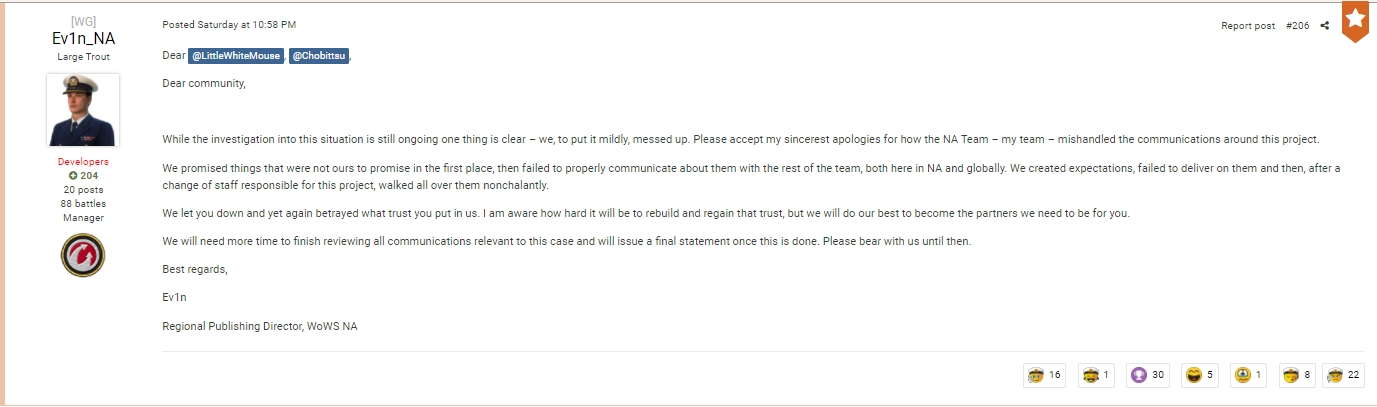Click the Developers group label

[83, 162]
